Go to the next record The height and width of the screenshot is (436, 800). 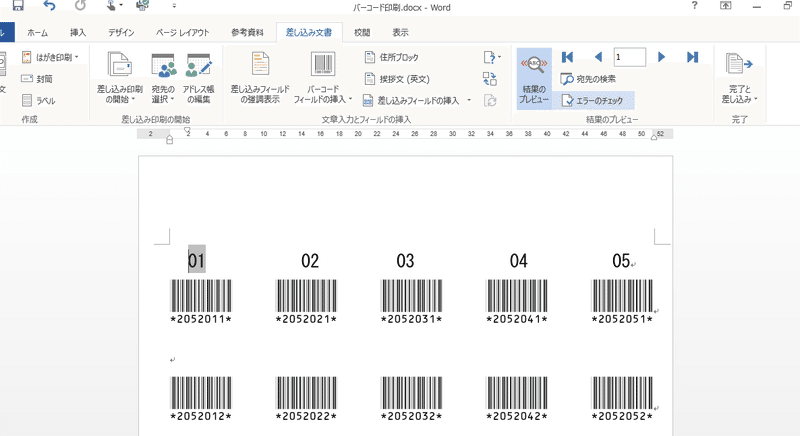coord(661,57)
